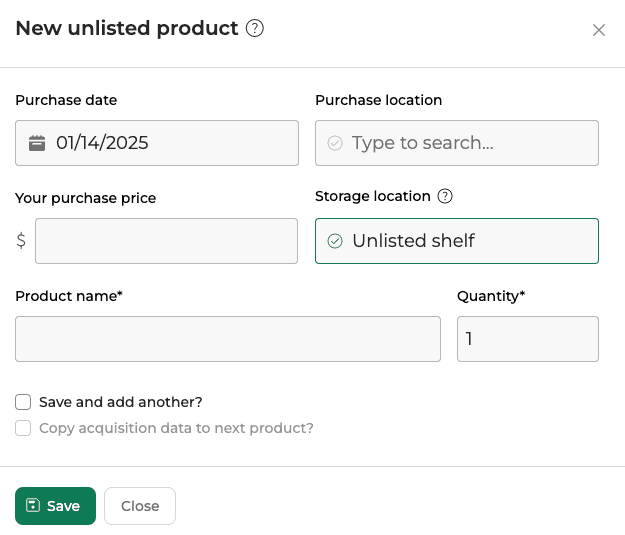This screenshot has width=625, height=535.
Task: Click the checkmark icon in Purchase location
Action: pos(335,143)
